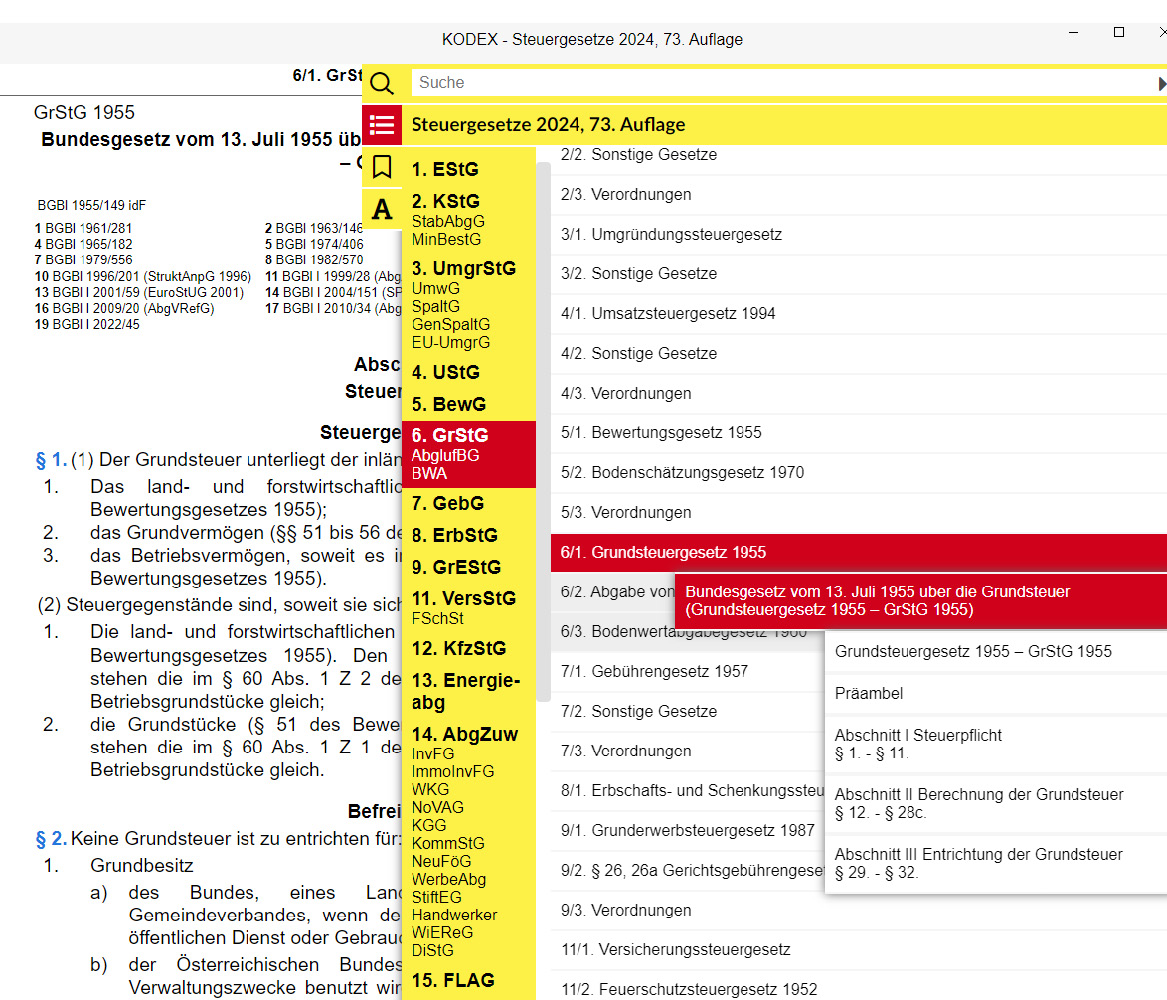
Task: Click the § 1. paragraph link
Action: tap(51, 461)
